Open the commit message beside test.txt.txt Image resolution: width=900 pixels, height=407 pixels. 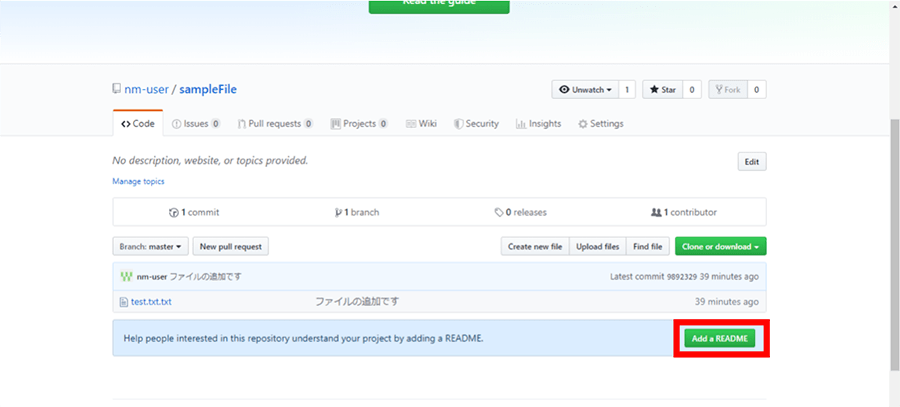pos(357,301)
